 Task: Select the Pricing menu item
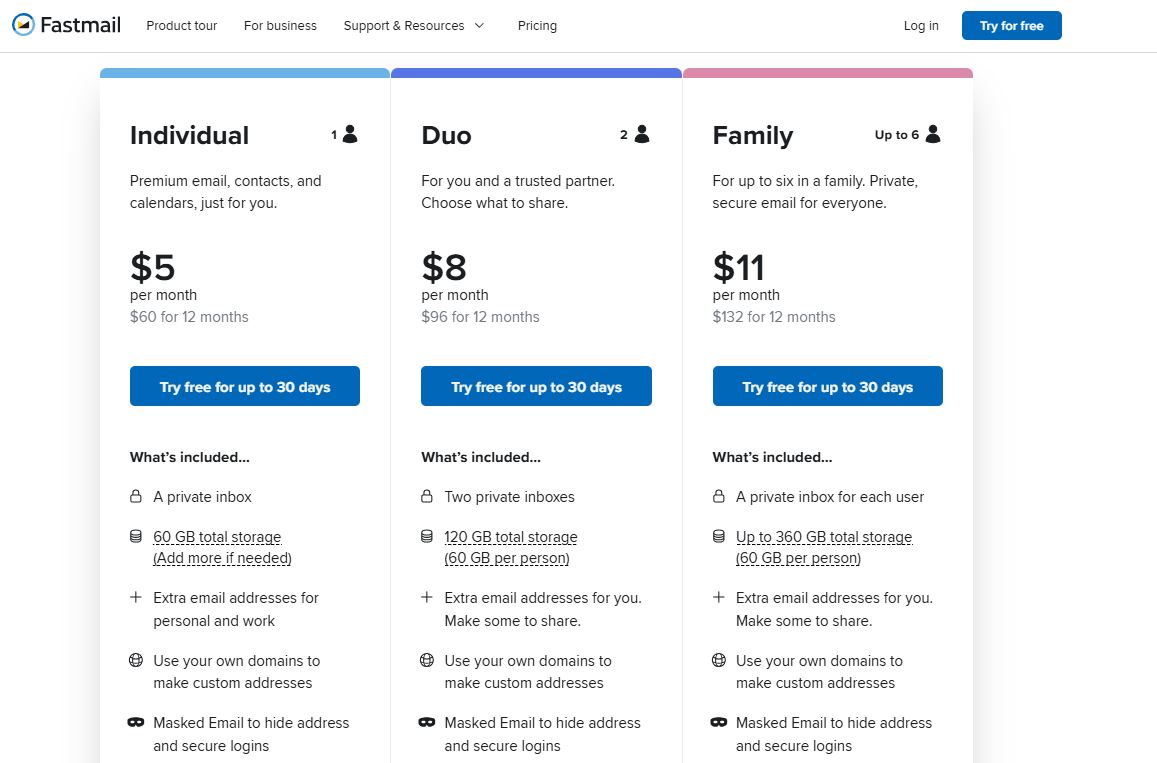[x=537, y=26]
